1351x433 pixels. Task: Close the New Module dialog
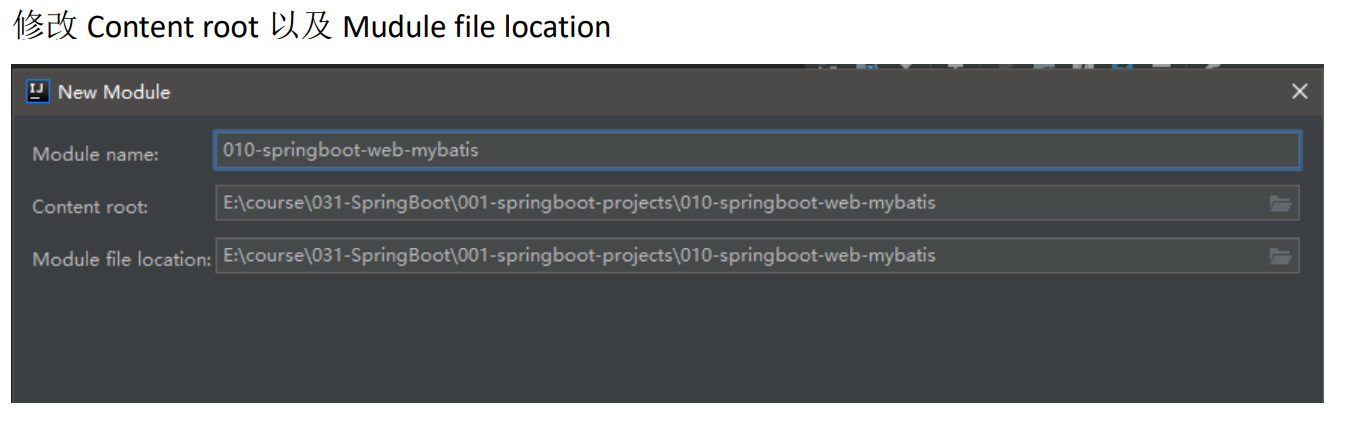click(1299, 92)
